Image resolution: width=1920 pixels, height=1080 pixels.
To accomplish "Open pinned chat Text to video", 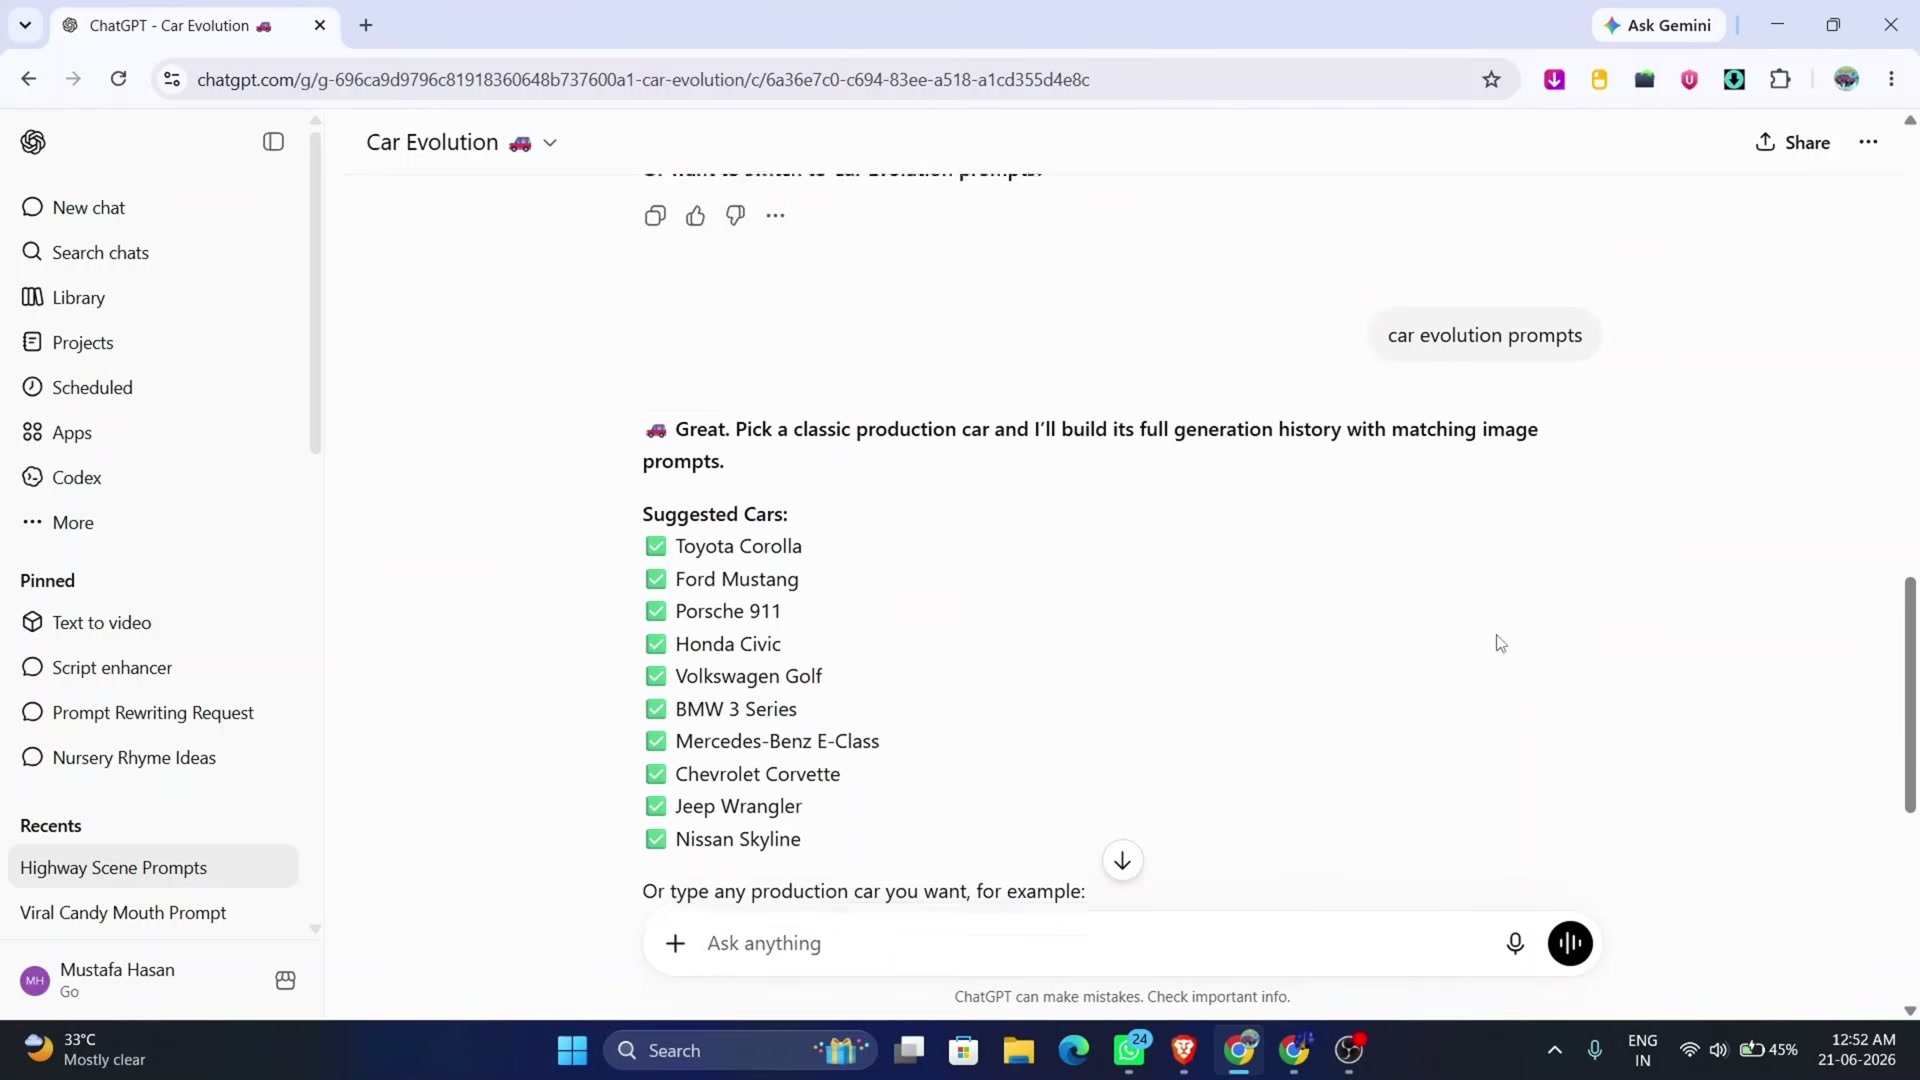I will point(155,623).
